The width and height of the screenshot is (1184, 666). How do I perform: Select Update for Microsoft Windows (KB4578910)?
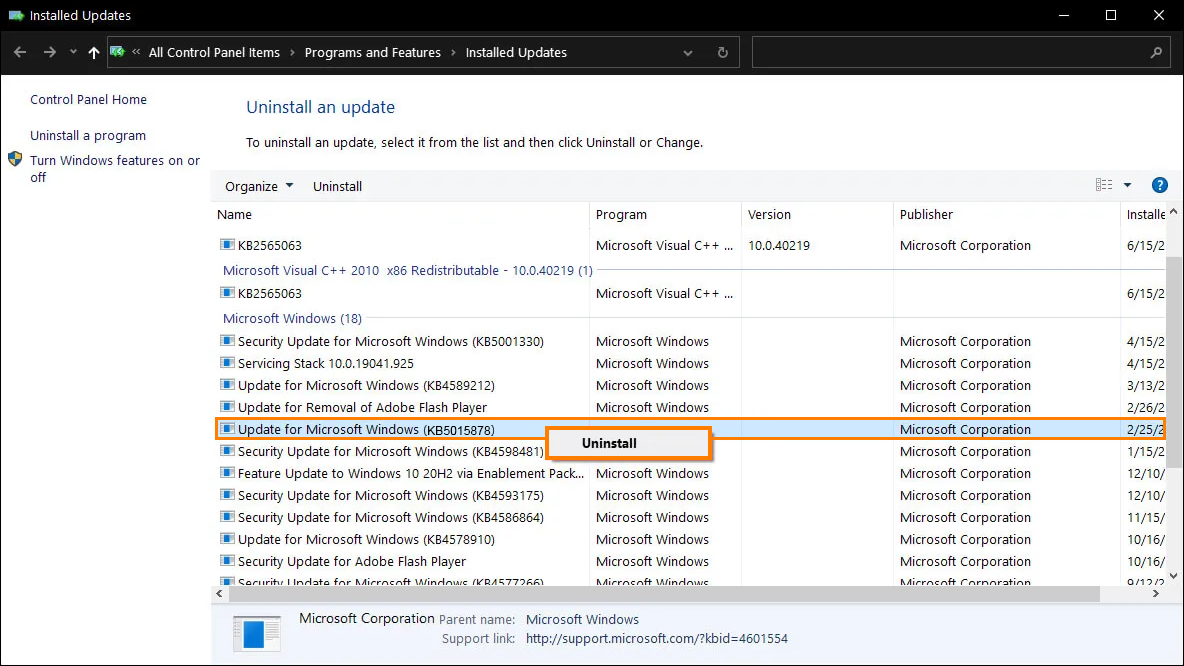[x=690, y=539]
